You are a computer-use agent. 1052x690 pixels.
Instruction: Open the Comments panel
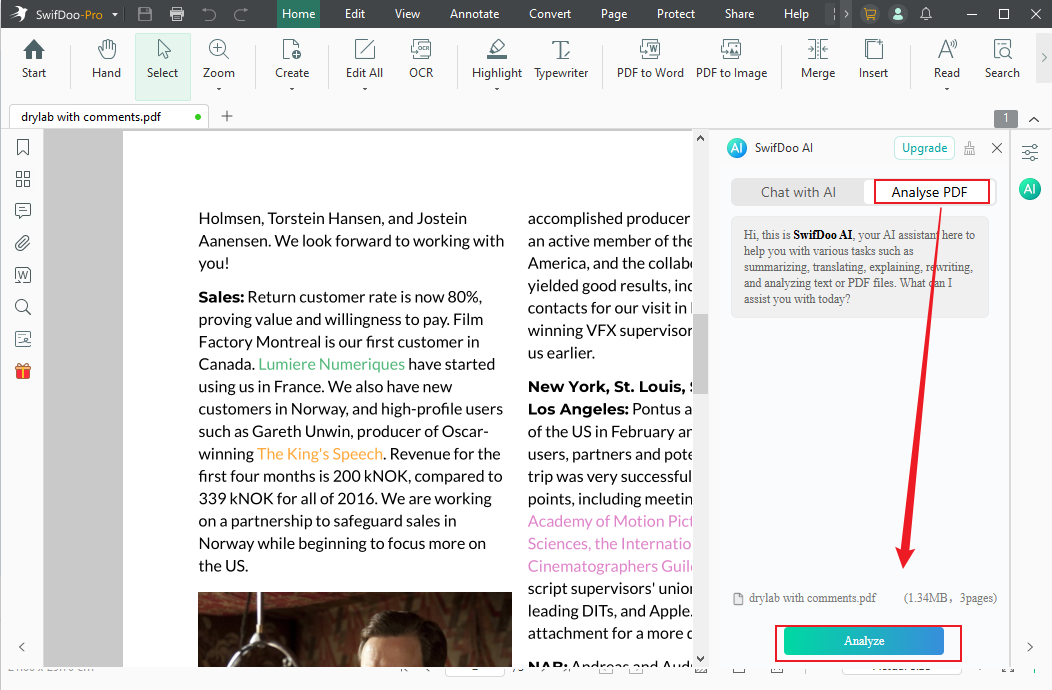[22, 211]
